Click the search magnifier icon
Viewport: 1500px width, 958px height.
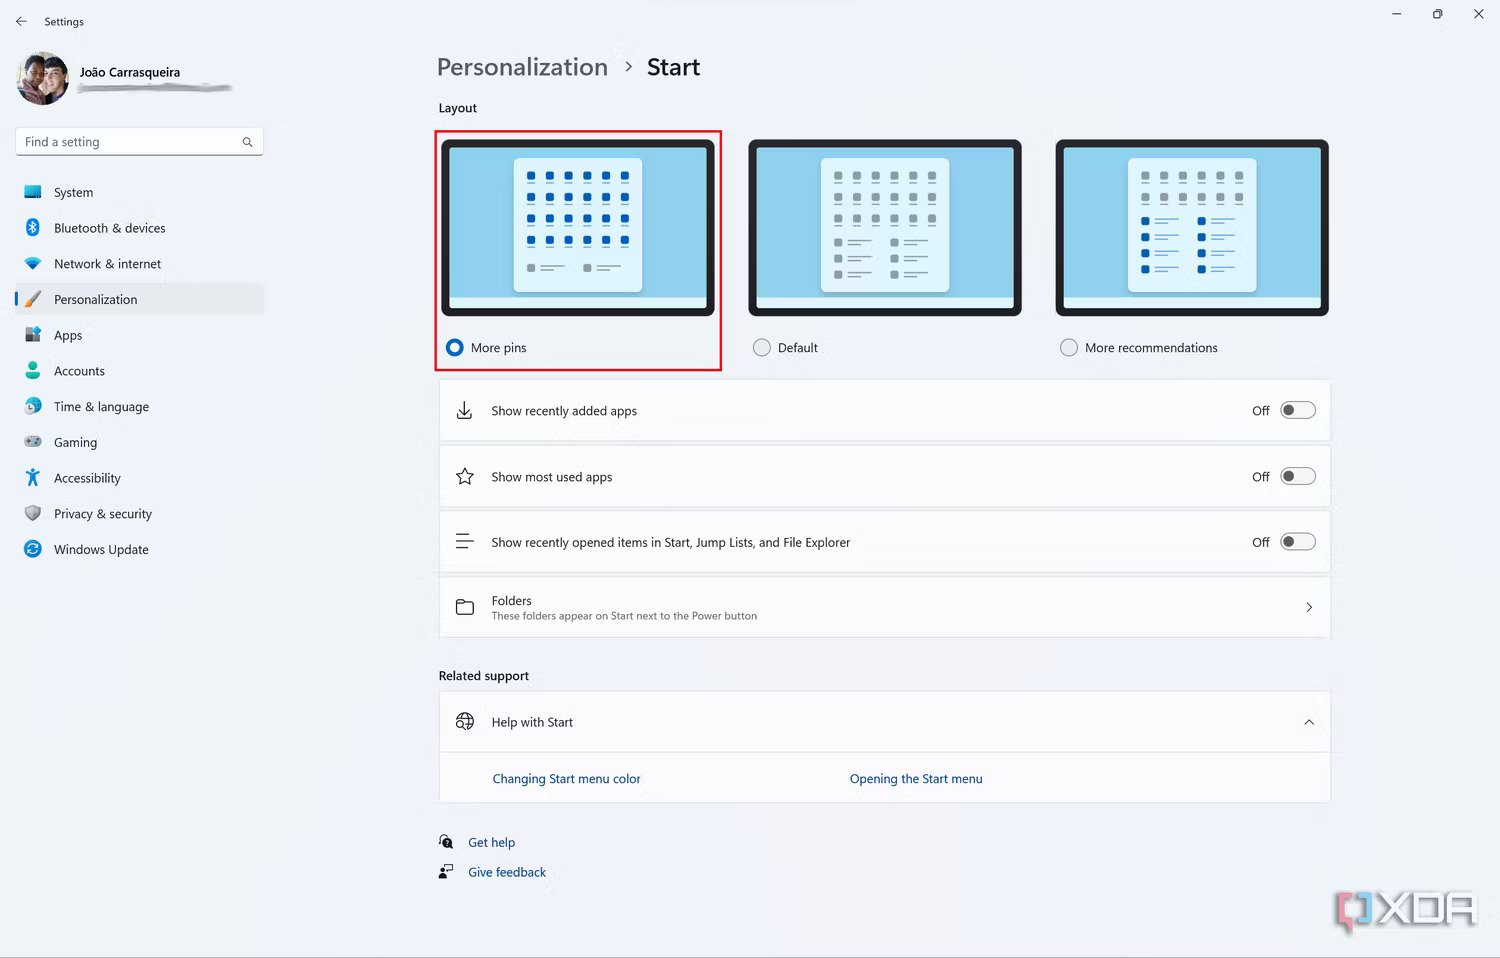click(x=247, y=142)
